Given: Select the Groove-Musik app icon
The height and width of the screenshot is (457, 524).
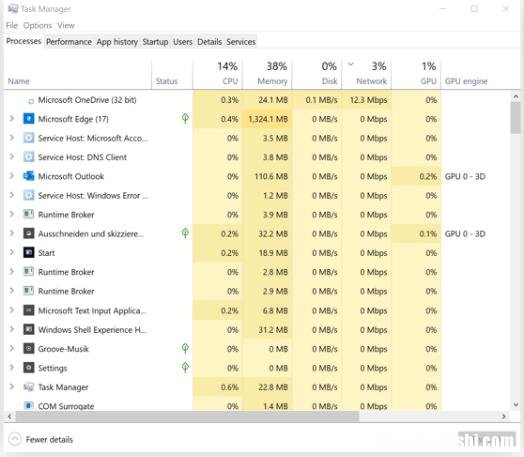Looking at the screenshot, I should 29,349.
